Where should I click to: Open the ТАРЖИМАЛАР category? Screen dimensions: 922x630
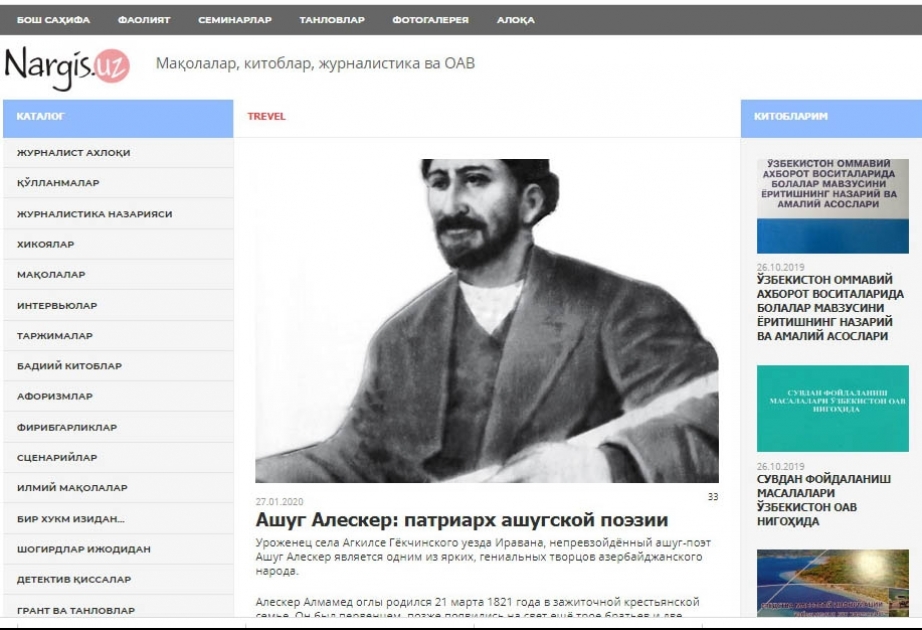point(118,336)
